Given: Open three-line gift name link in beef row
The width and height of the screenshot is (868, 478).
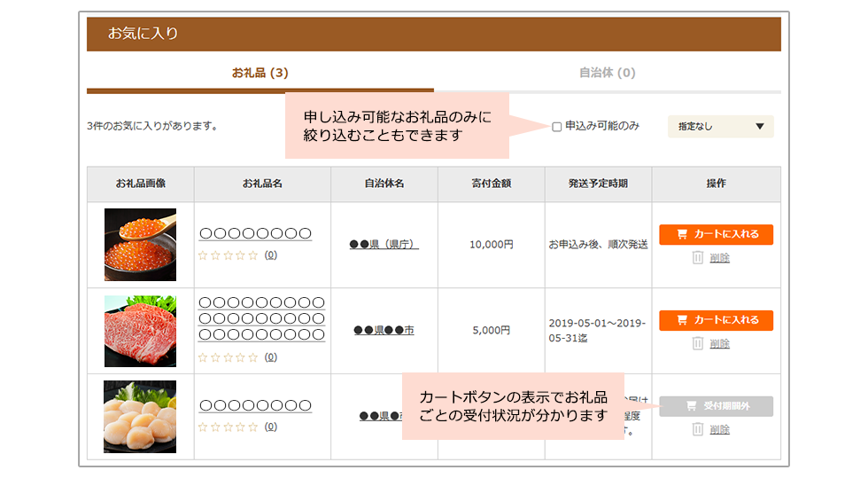Looking at the screenshot, I should point(262,318).
